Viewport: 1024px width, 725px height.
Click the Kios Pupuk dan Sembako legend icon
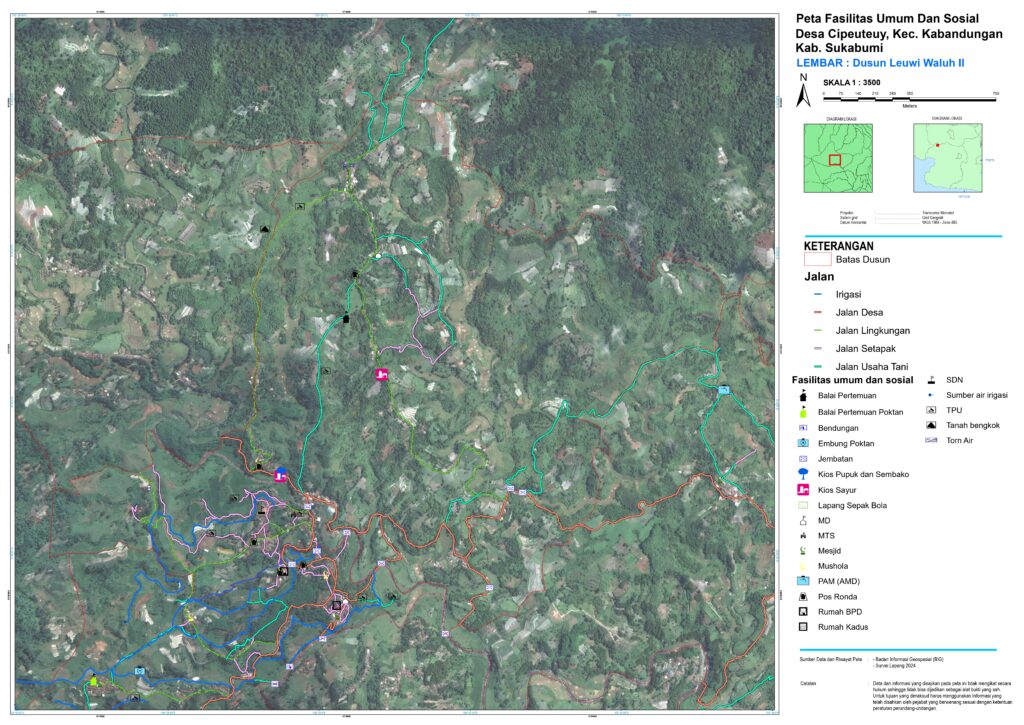pos(803,473)
